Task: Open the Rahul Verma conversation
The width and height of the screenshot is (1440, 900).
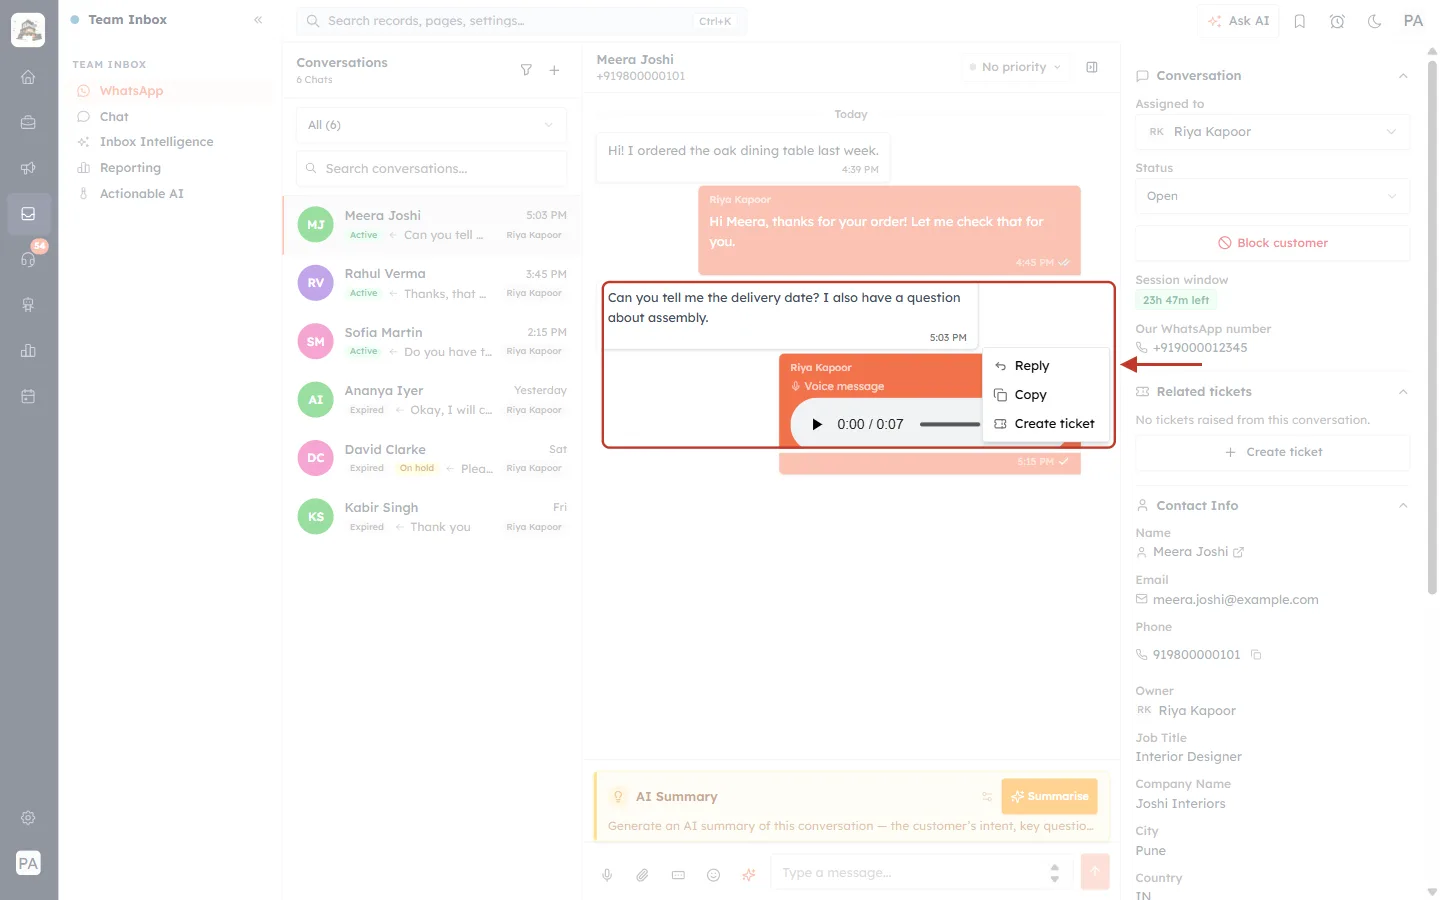Action: (x=431, y=283)
